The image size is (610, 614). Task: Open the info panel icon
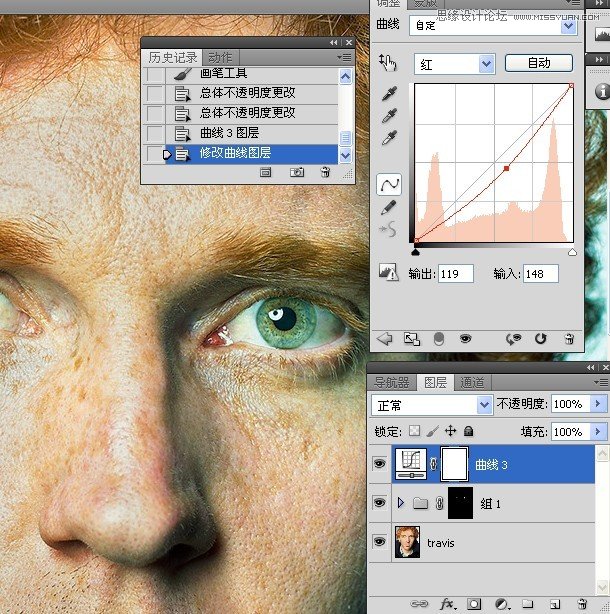602,91
